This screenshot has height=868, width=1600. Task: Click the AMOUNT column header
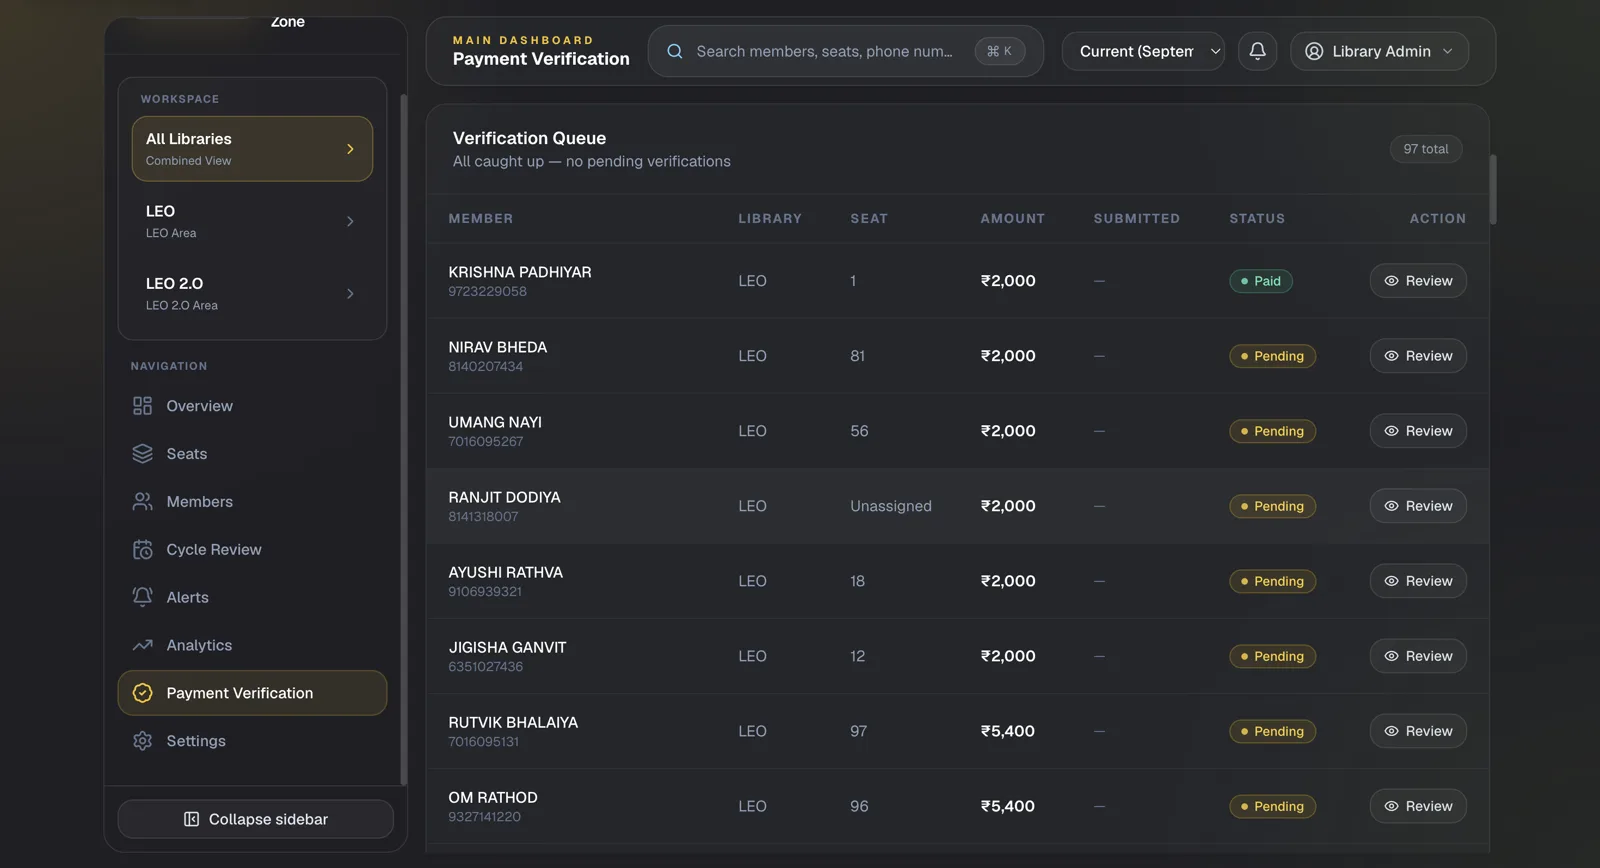point(1012,218)
